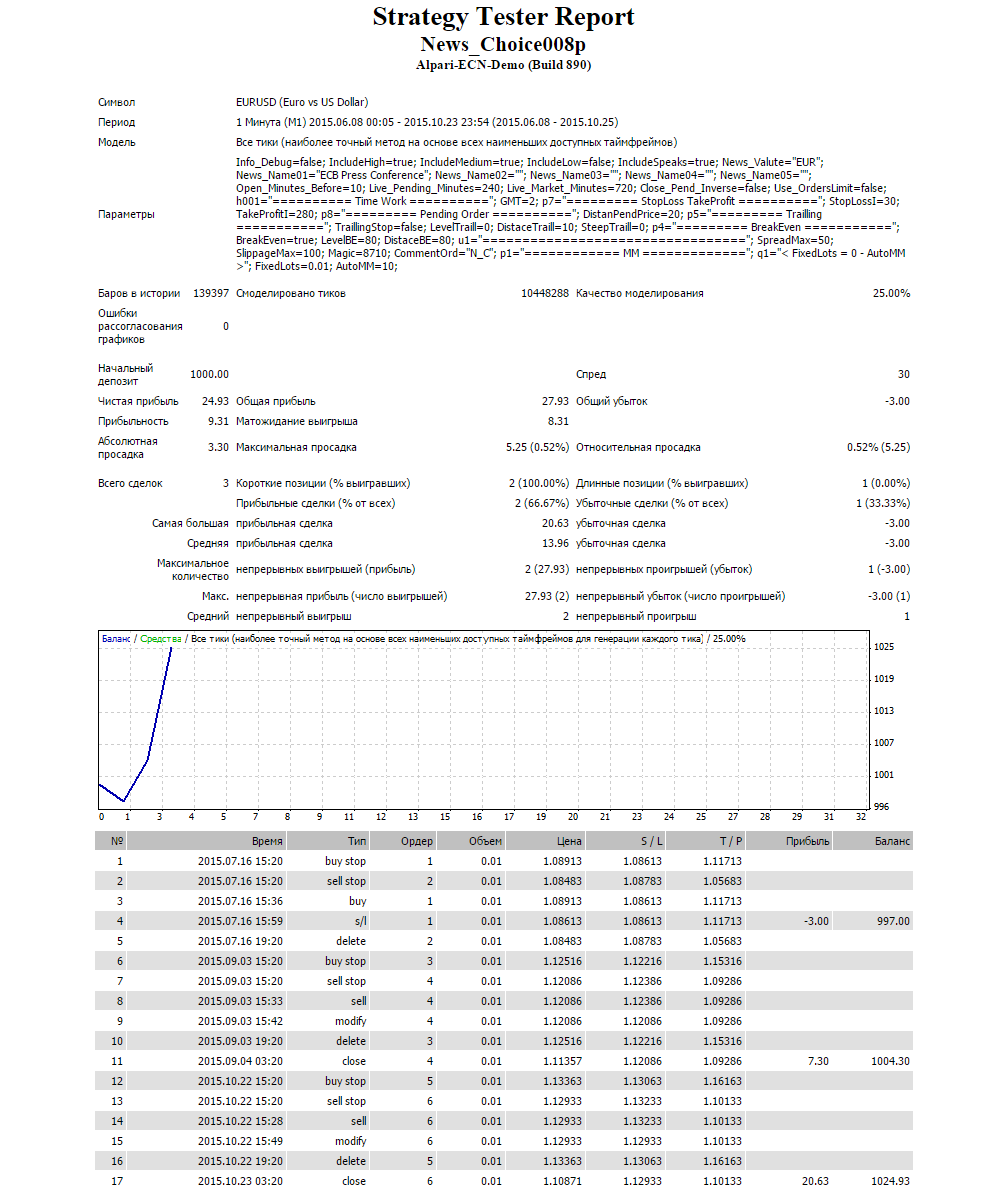988x1191 pixels.
Task: Select expected payoff value 8.31
Action: [x=558, y=421]
